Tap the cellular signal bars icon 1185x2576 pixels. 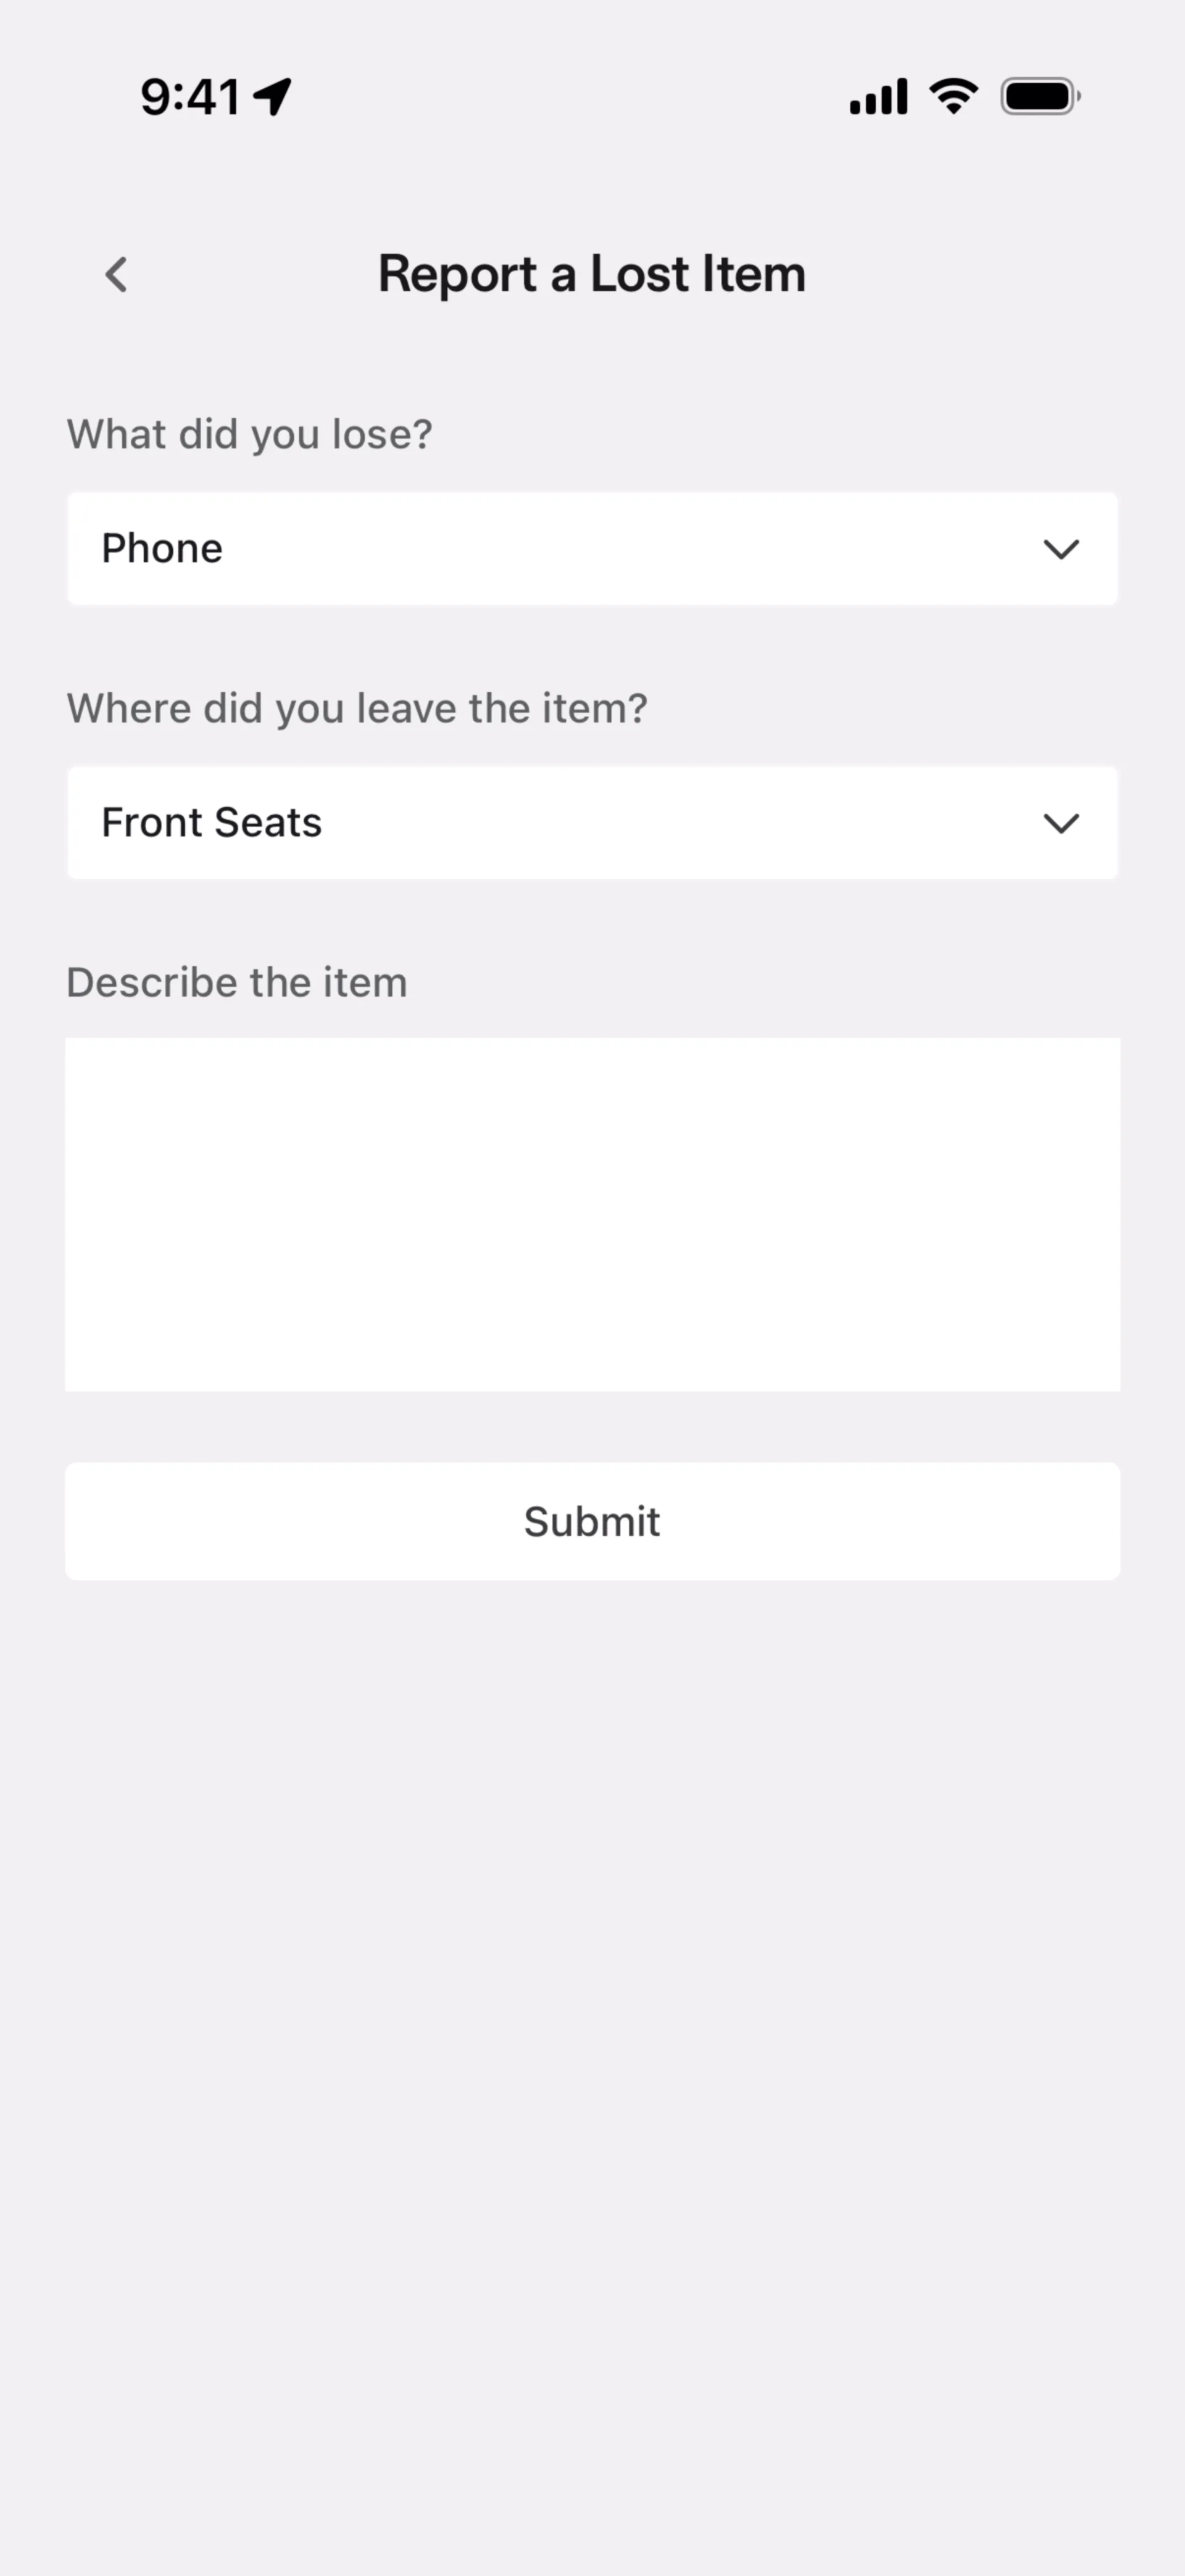click(878, 97)
